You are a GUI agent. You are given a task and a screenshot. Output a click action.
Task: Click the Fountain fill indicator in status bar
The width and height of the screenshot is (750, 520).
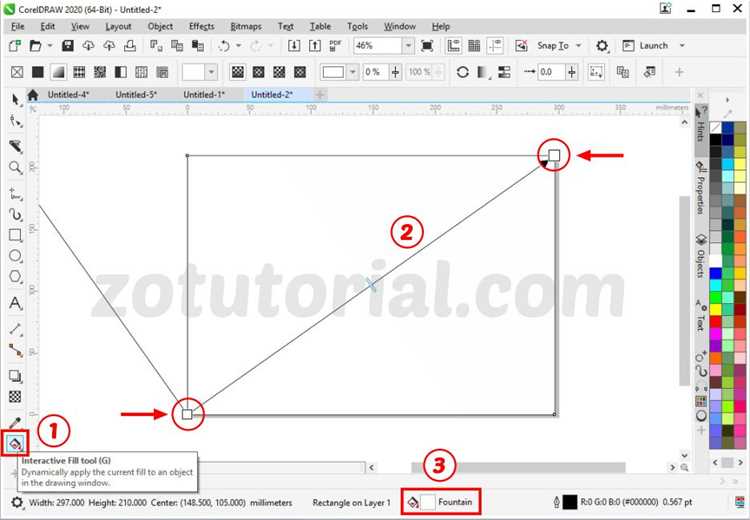[x=440, y=502]
